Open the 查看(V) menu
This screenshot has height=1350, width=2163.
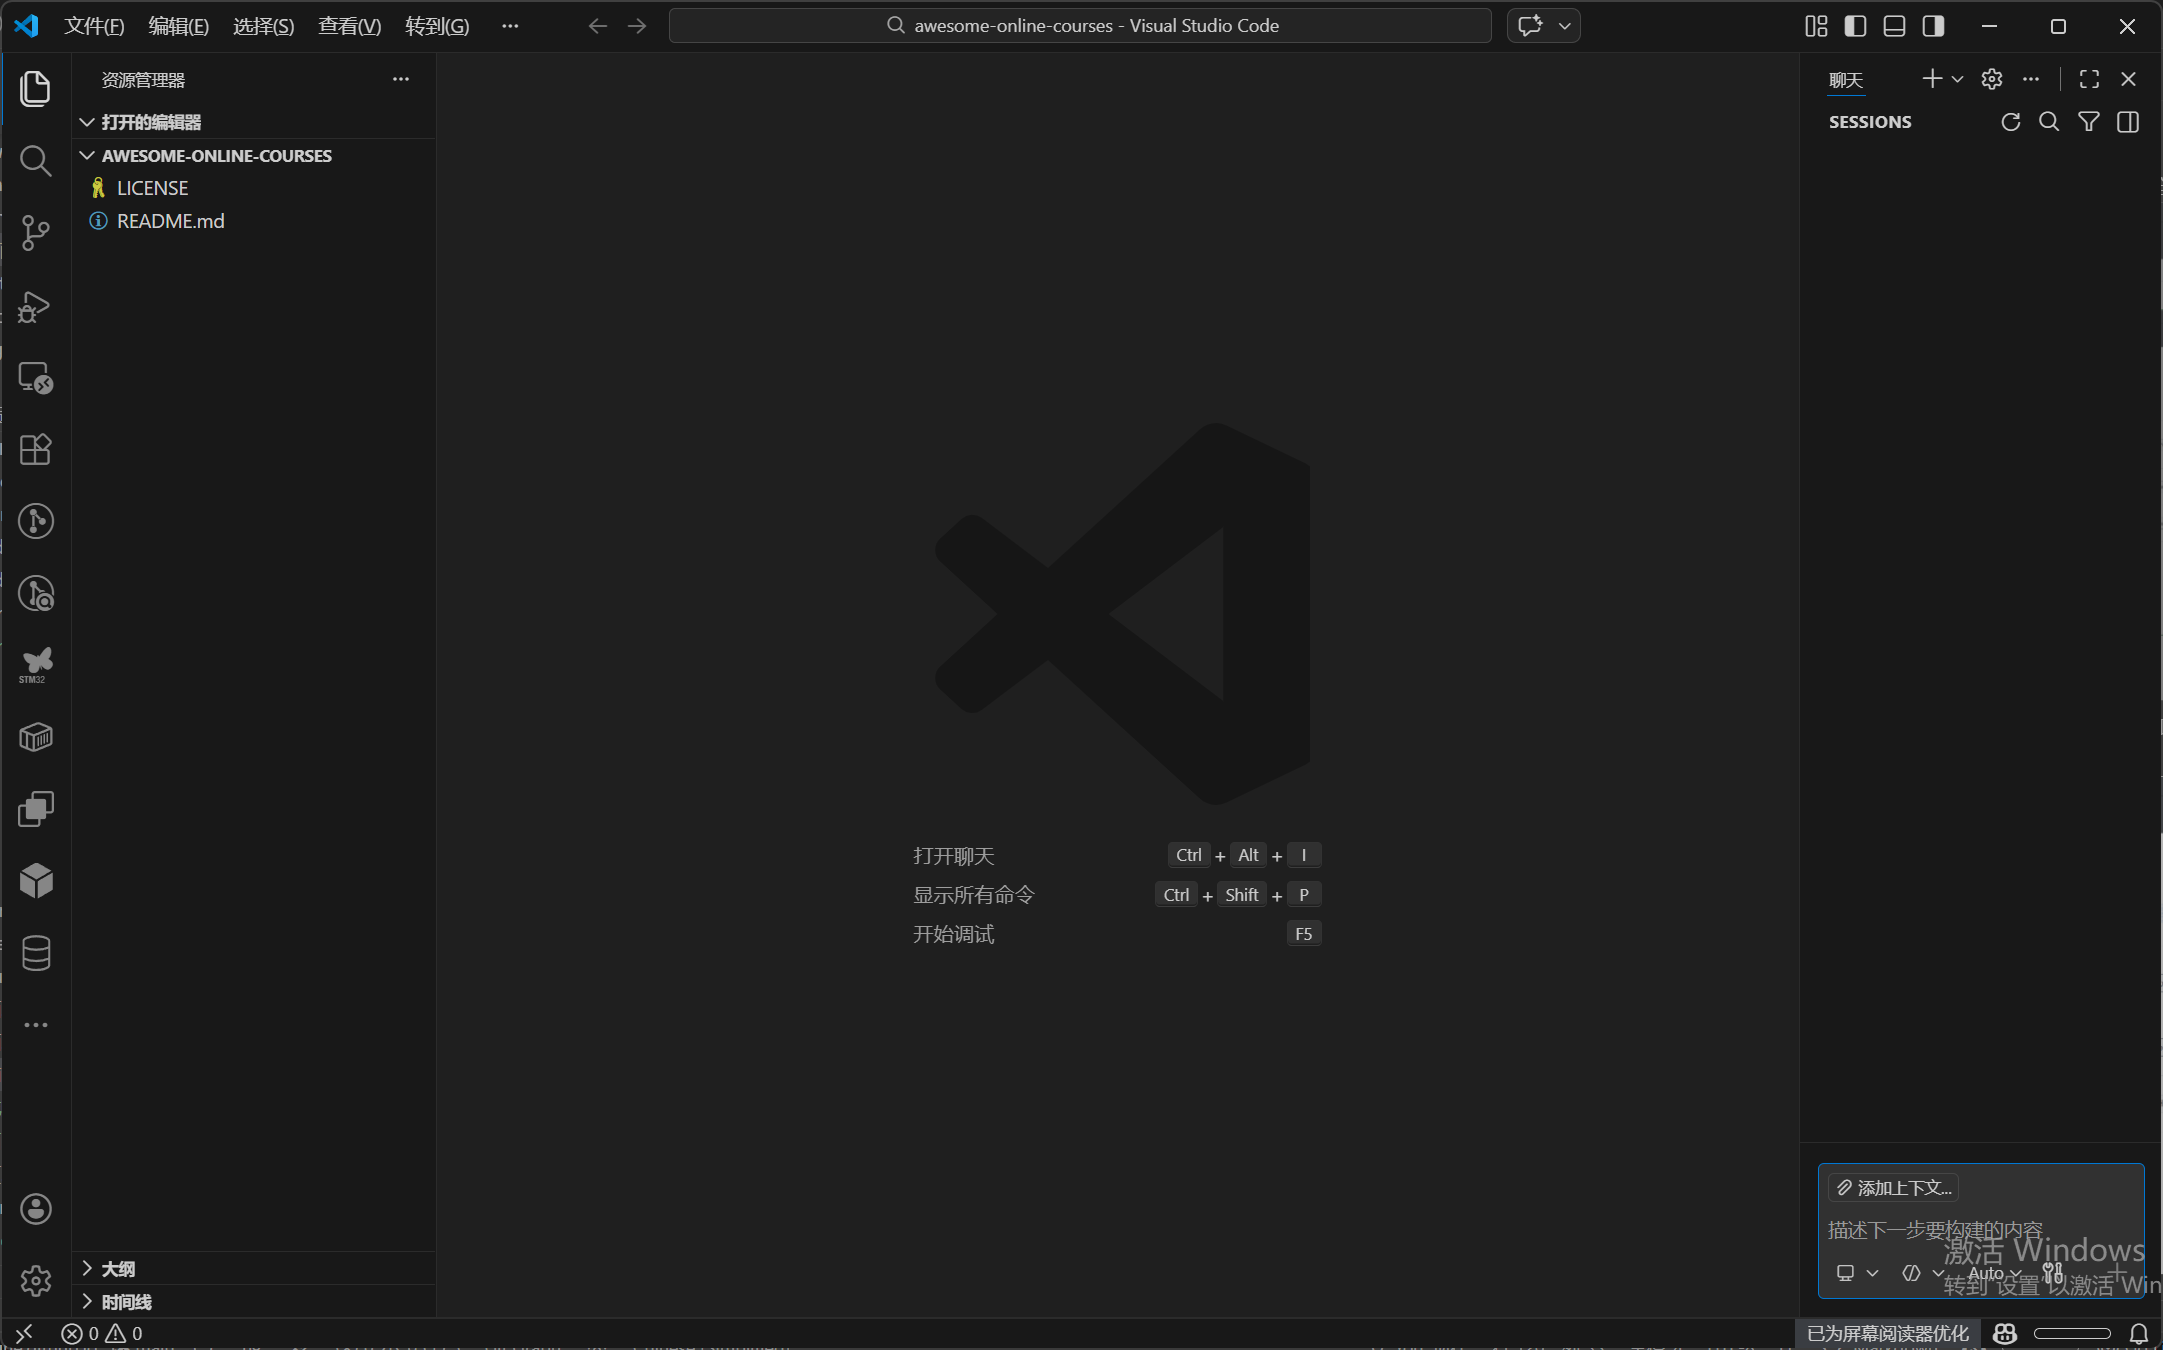tap(347, 26)
